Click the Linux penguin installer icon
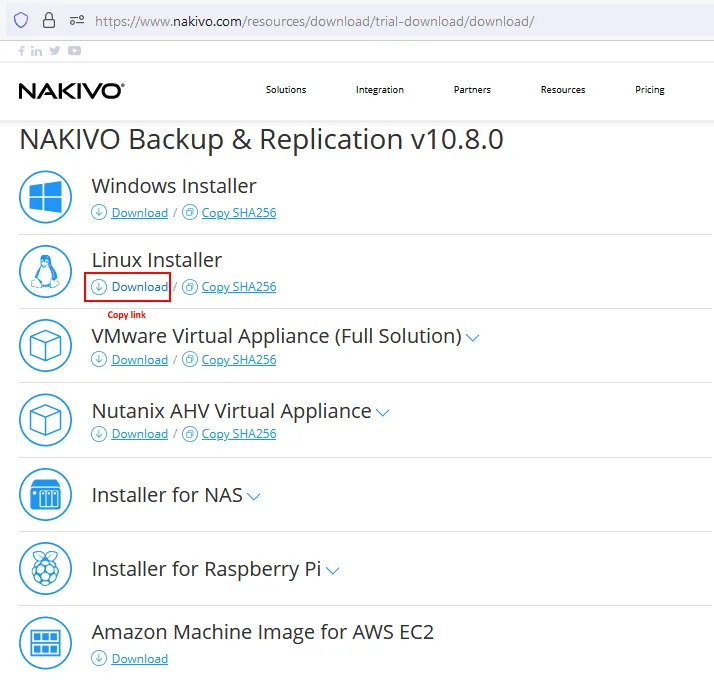Image resolution: width=714 pixels, height=688 pixels. pos(46,271)
